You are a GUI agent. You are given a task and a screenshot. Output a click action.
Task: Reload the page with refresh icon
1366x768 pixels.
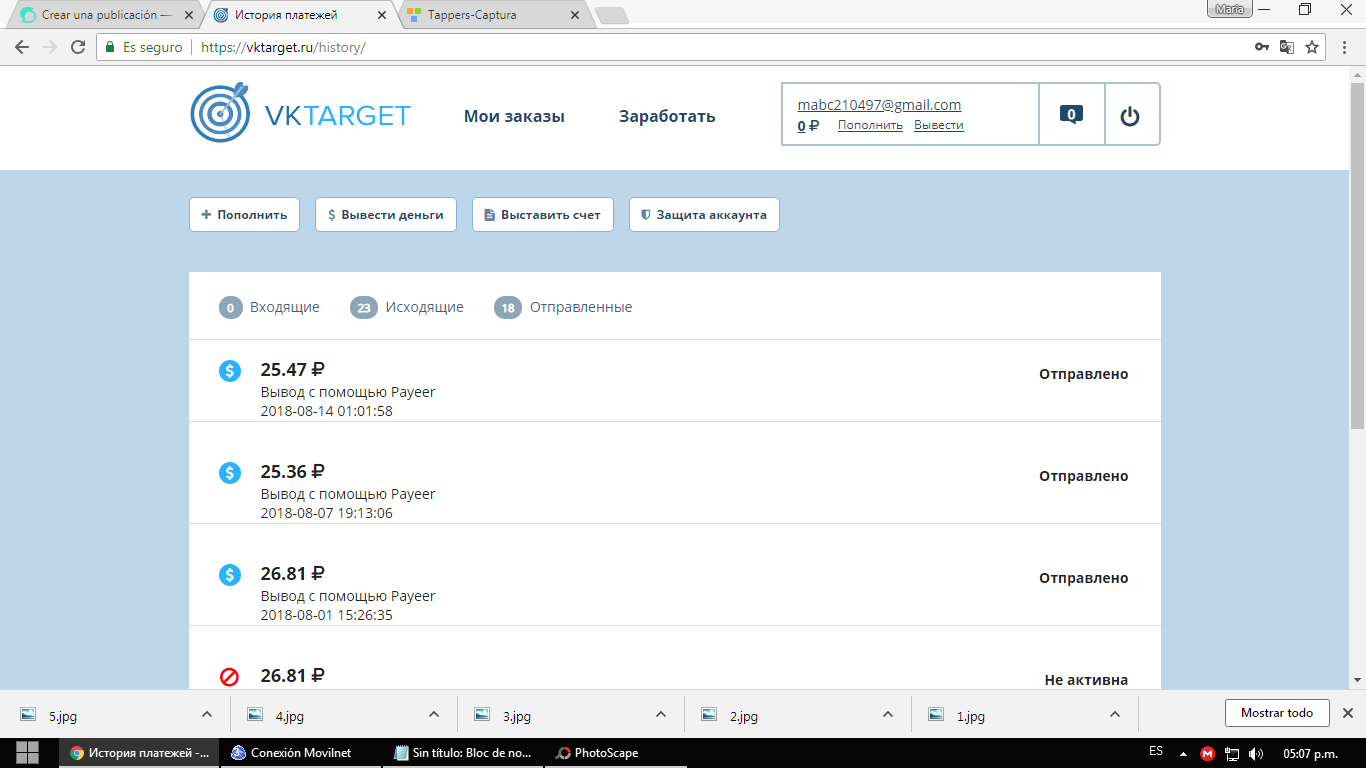pos(78,47)
